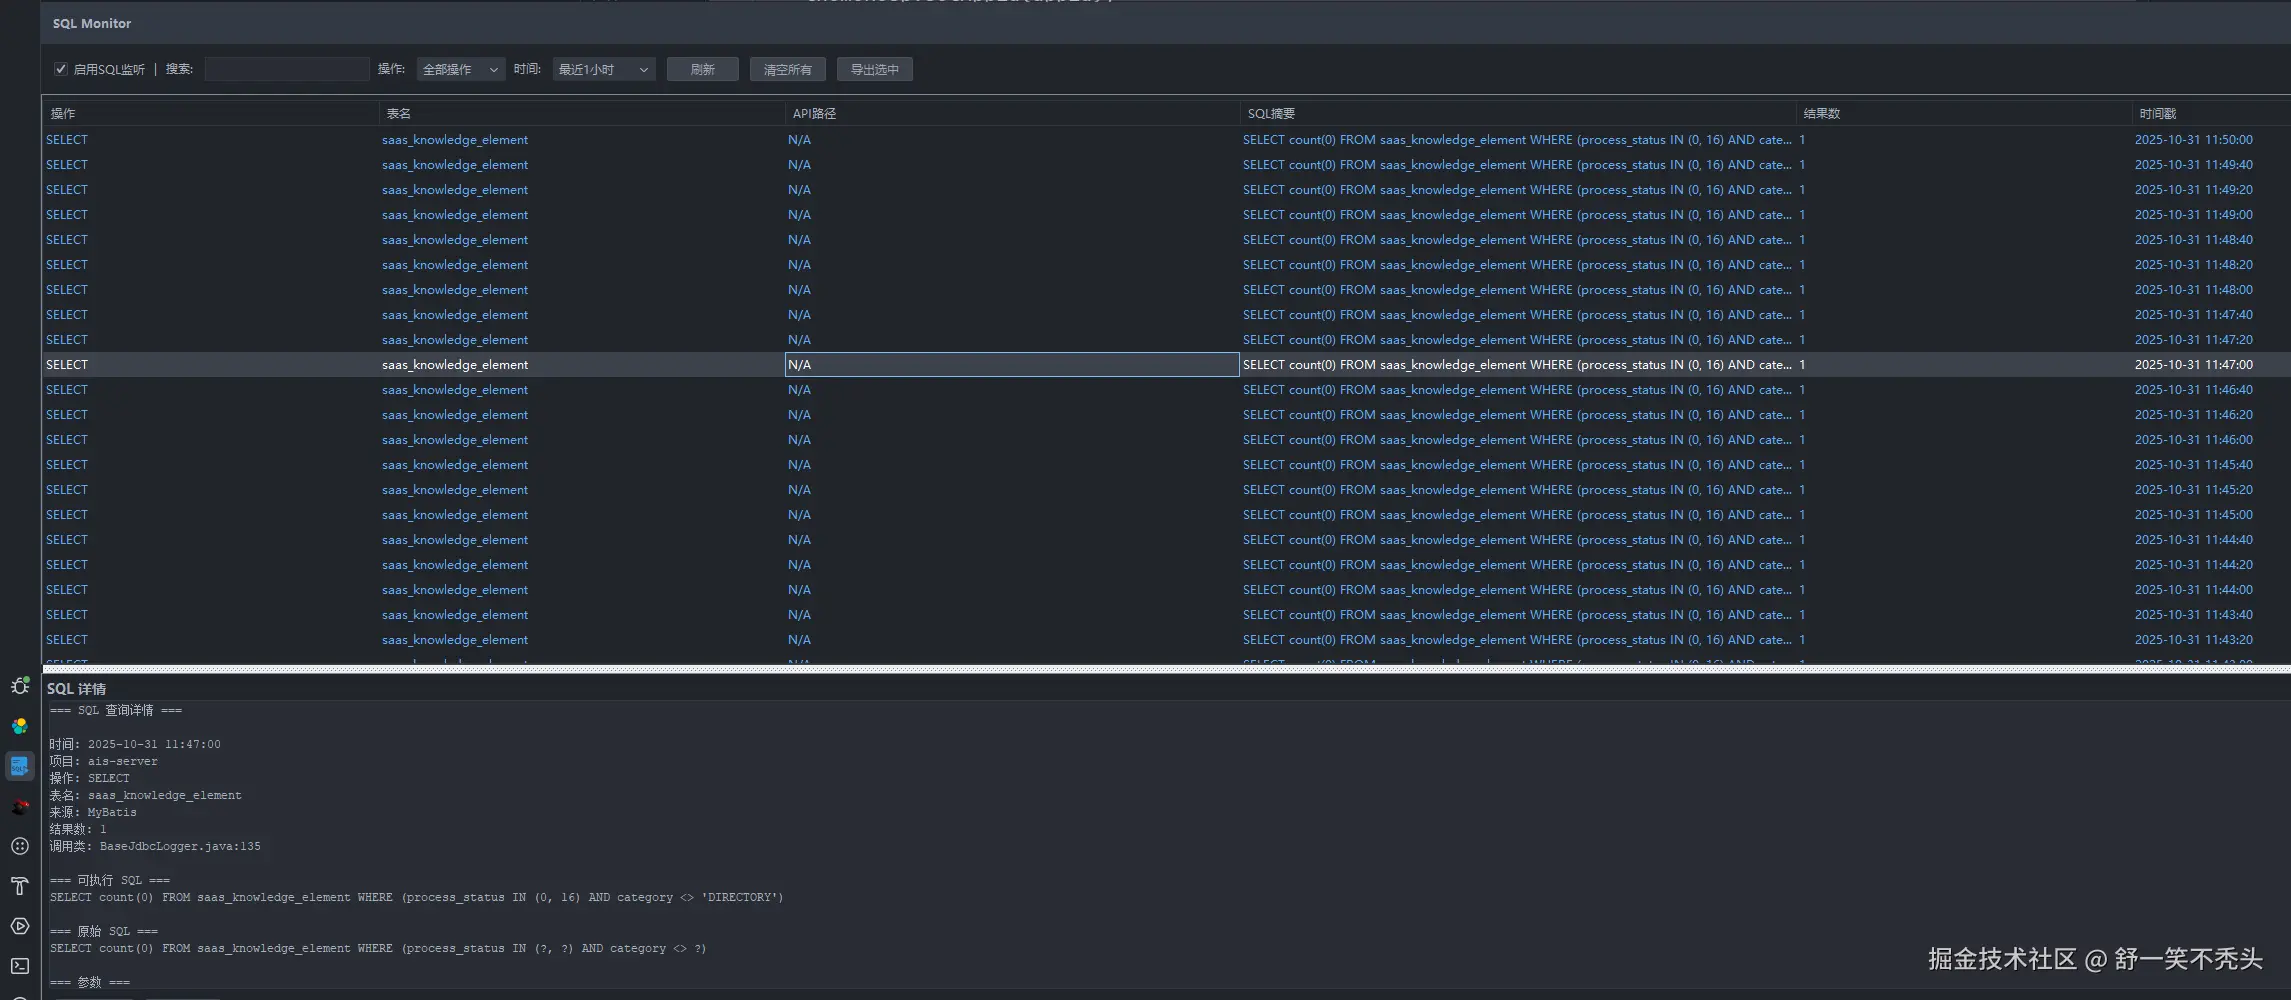Image resolution: width=2291 pixels, height=1000 pixels.
Task: Select the row timestamped 2025-10-31 11:45:00
Action: [x=1166, y=515]
